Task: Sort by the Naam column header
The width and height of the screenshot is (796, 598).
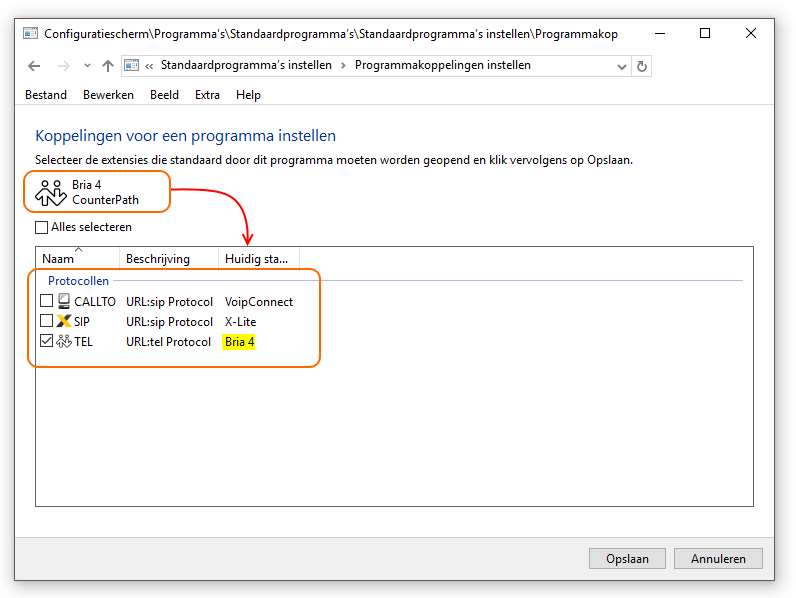Action: (78, 259)
